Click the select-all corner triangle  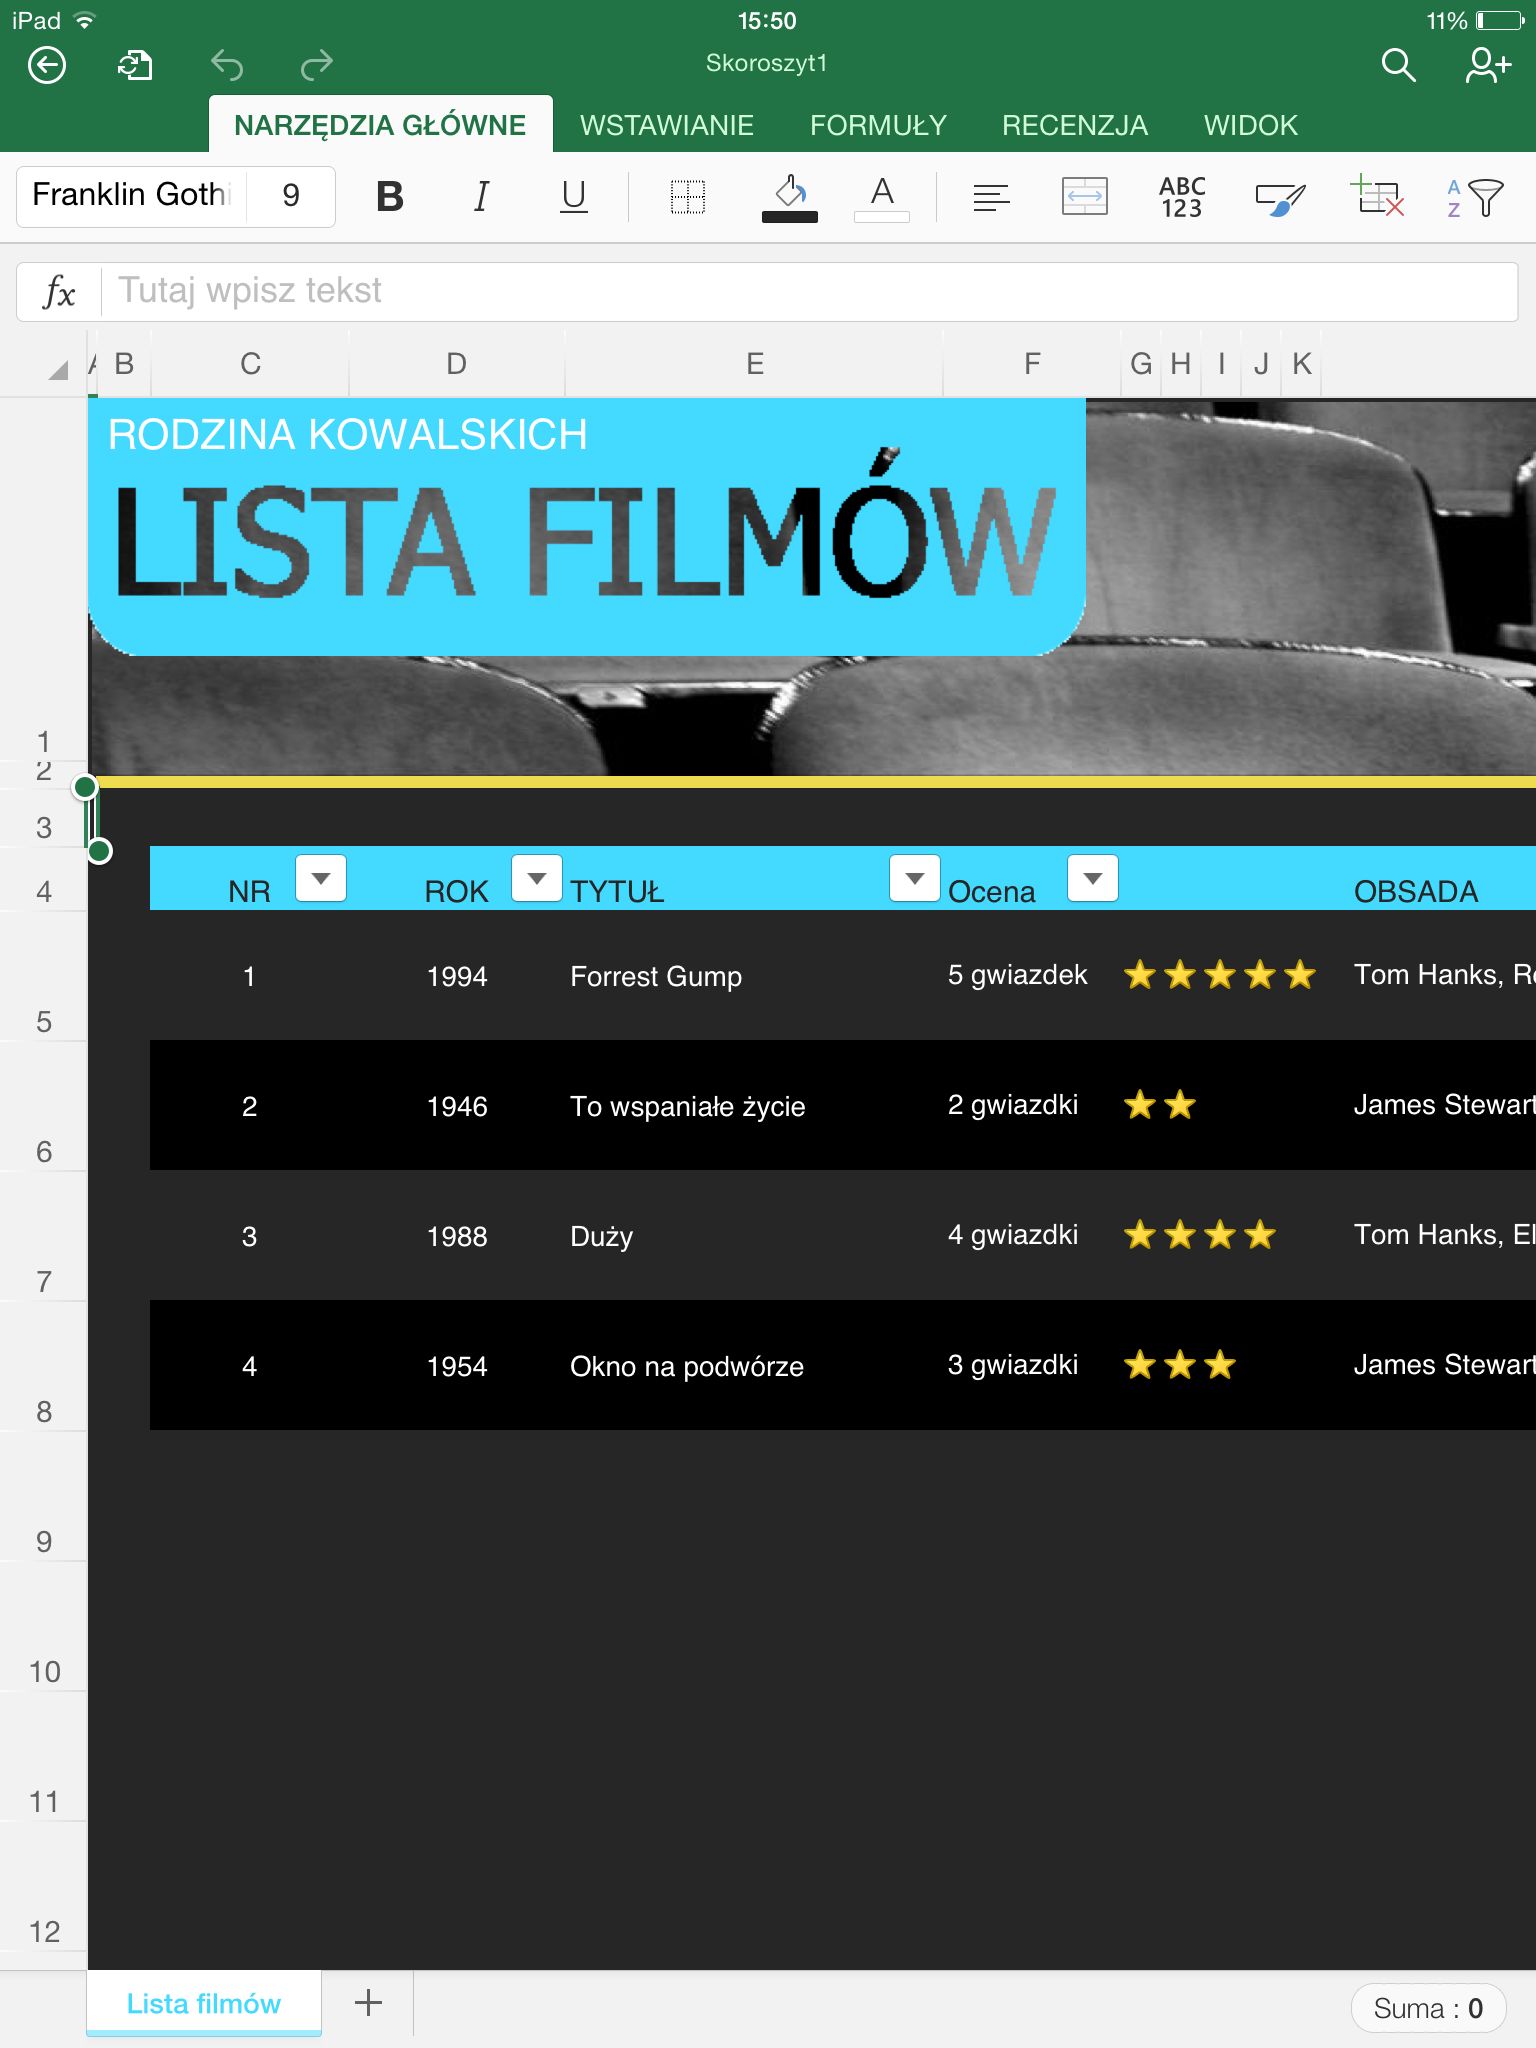click(57, 369)
